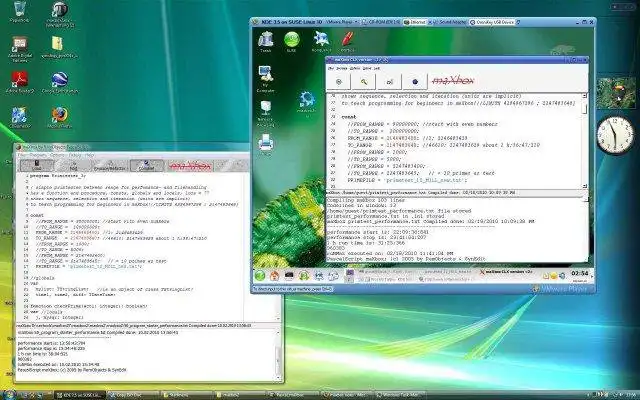Switch to the KDE 3.5 on SUSE taskbar button
The image size is (640, 400).
[x=79, y=395]
